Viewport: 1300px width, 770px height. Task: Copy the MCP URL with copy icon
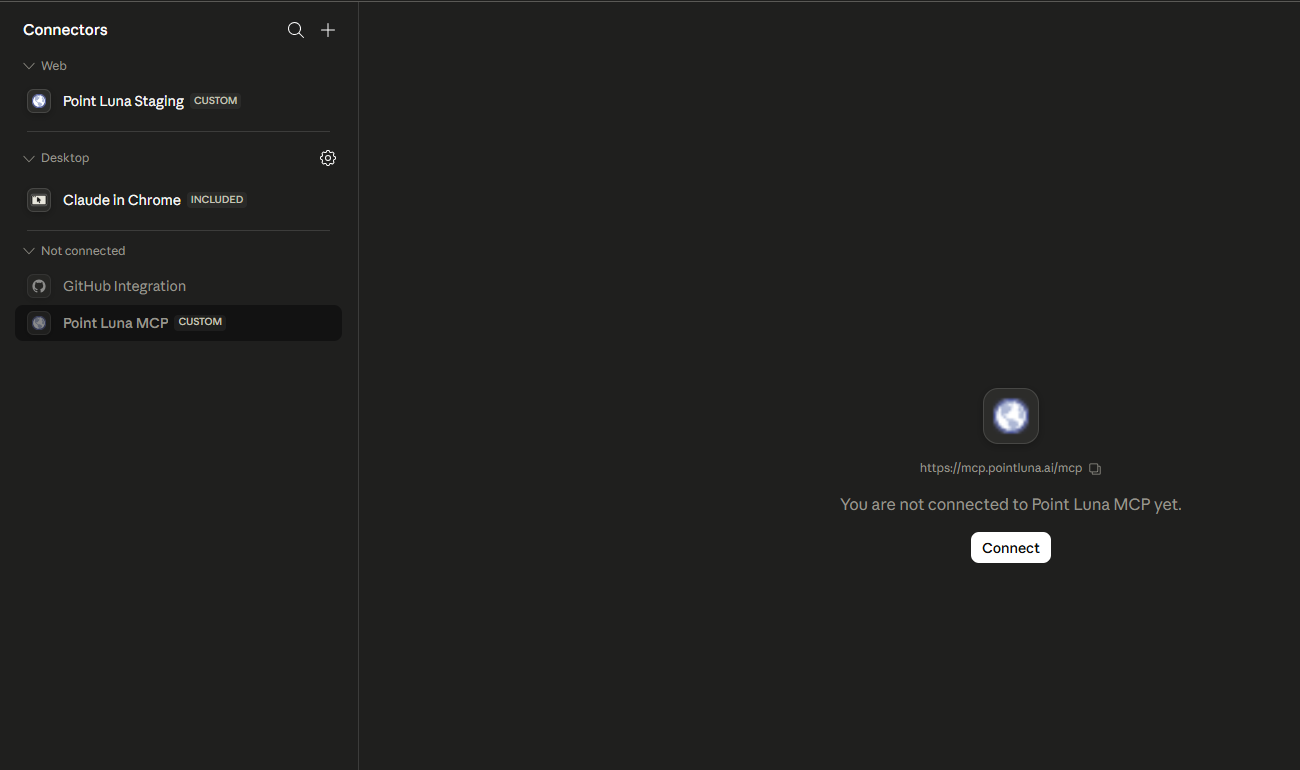pyautogui.click(x=1095, y=468)
